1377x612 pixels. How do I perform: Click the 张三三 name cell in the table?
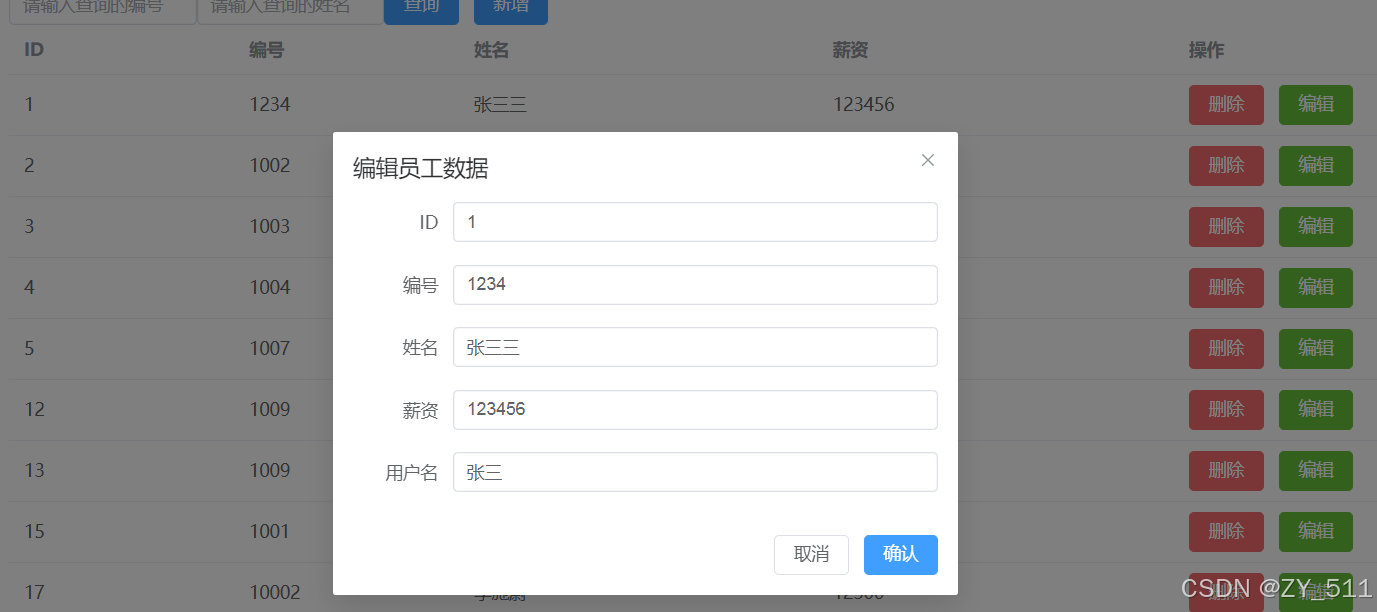point(500,105)
